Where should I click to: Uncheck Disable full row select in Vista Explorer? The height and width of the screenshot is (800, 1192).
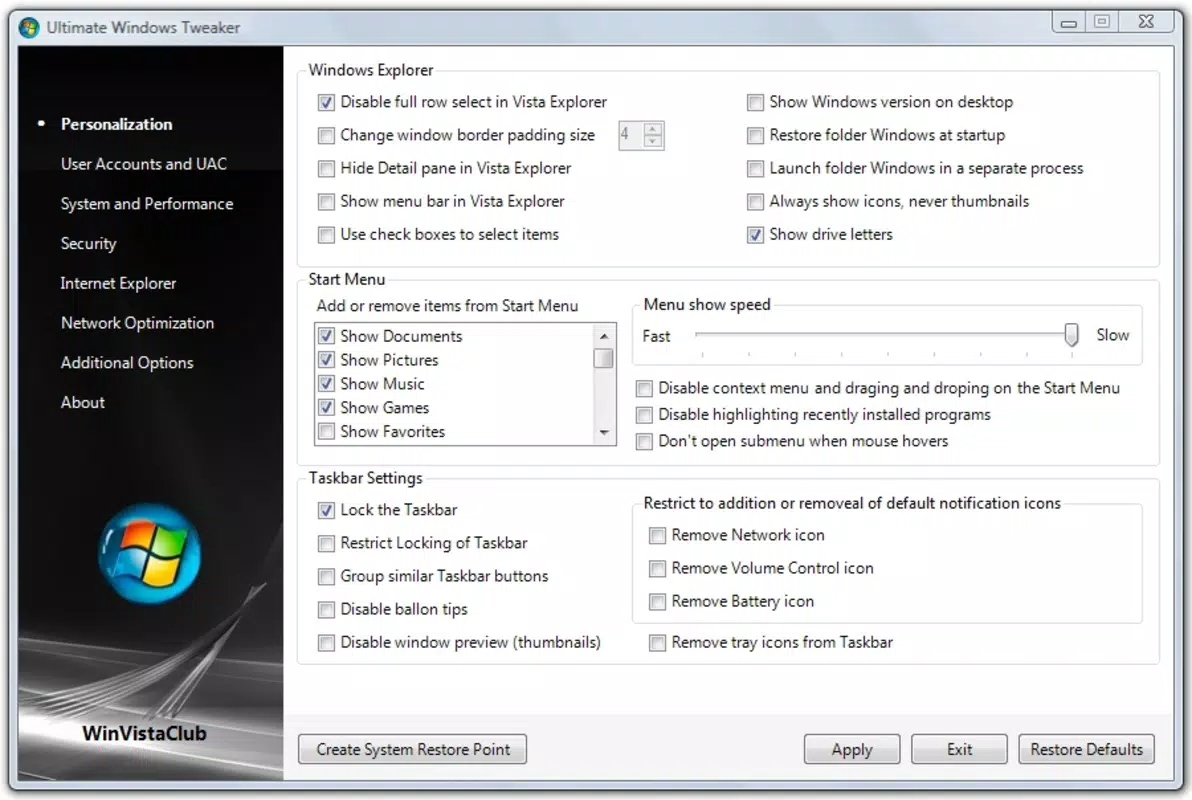326,102
